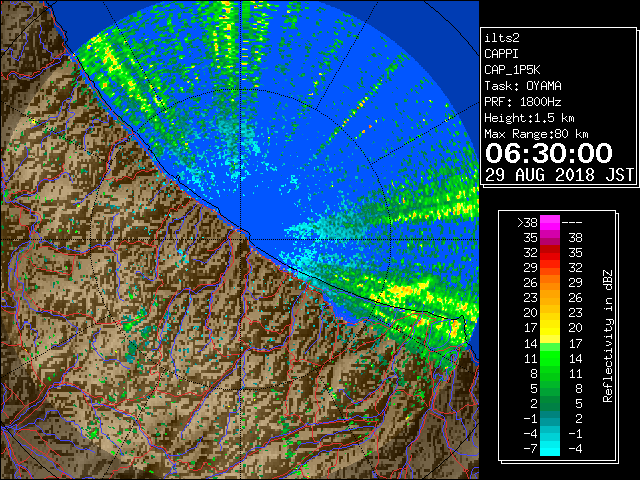Select the 'Height:1.5 km' text

tap(529, 118)
